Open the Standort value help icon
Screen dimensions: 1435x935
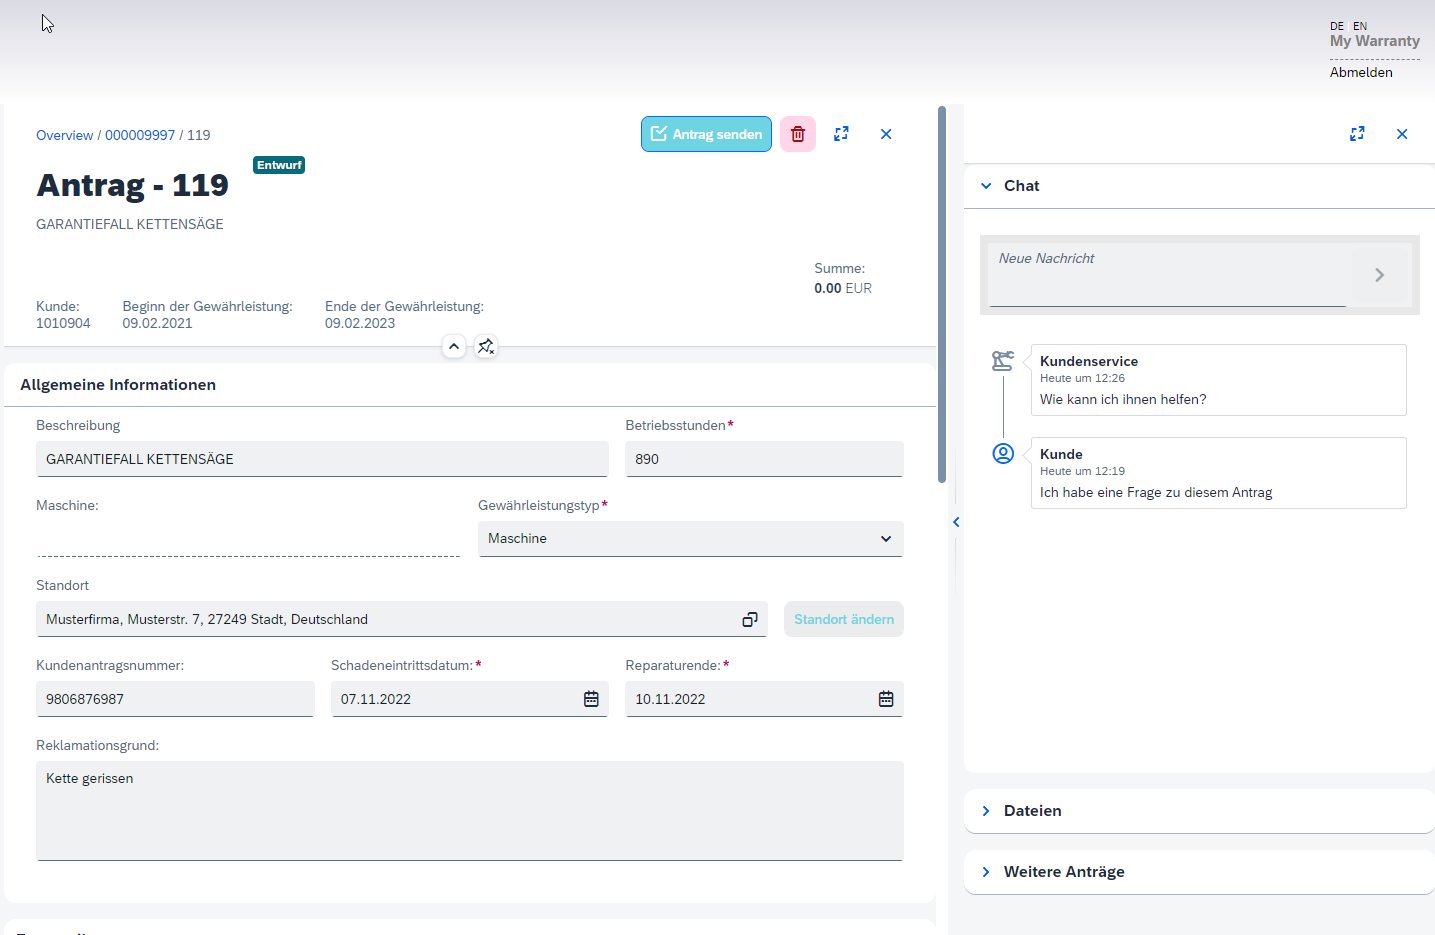pyautogui.click(x=750, y=620)
